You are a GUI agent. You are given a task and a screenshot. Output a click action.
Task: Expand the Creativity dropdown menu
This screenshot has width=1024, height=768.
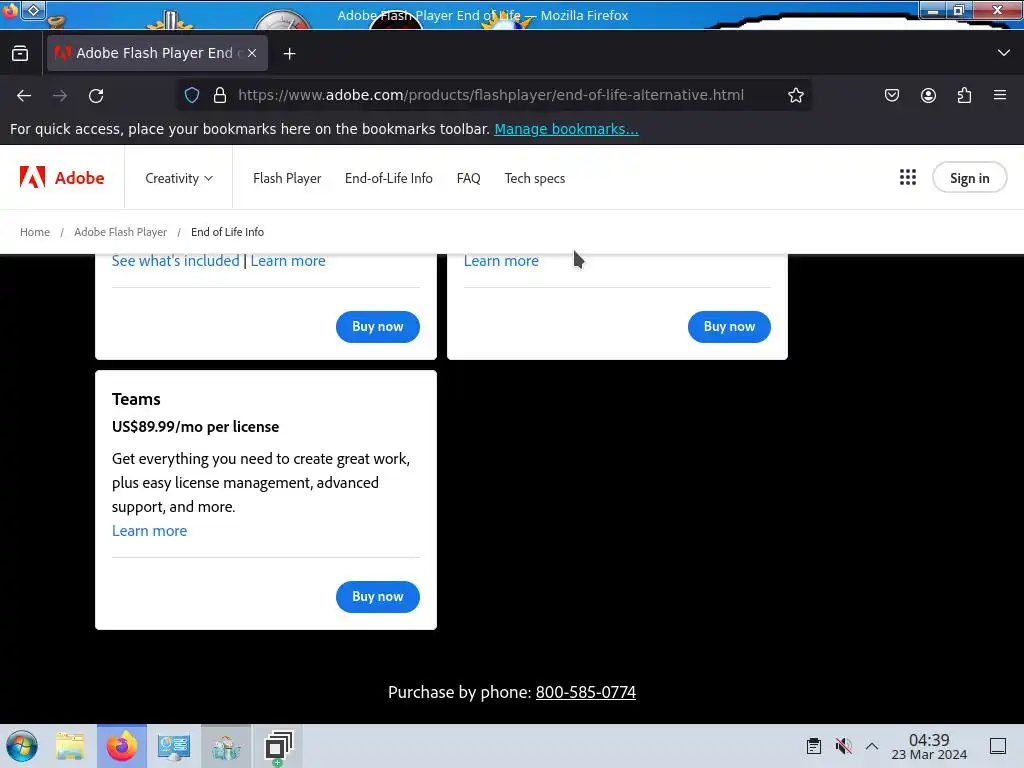[179, 178]
